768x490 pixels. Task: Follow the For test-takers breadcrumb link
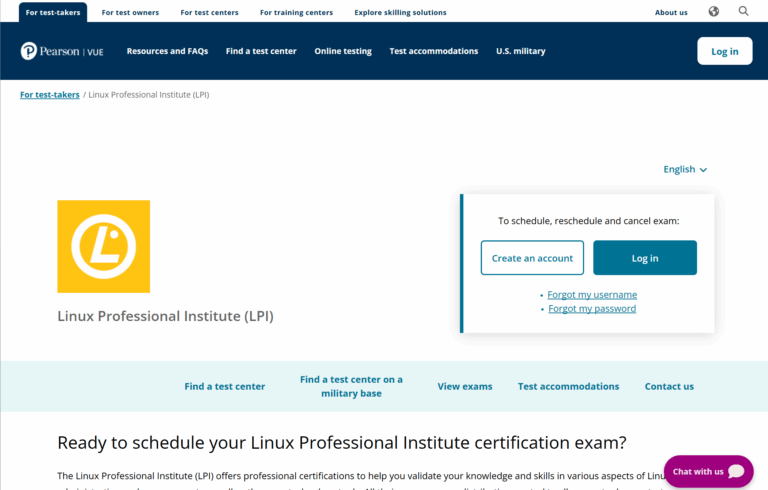point(49,95)
